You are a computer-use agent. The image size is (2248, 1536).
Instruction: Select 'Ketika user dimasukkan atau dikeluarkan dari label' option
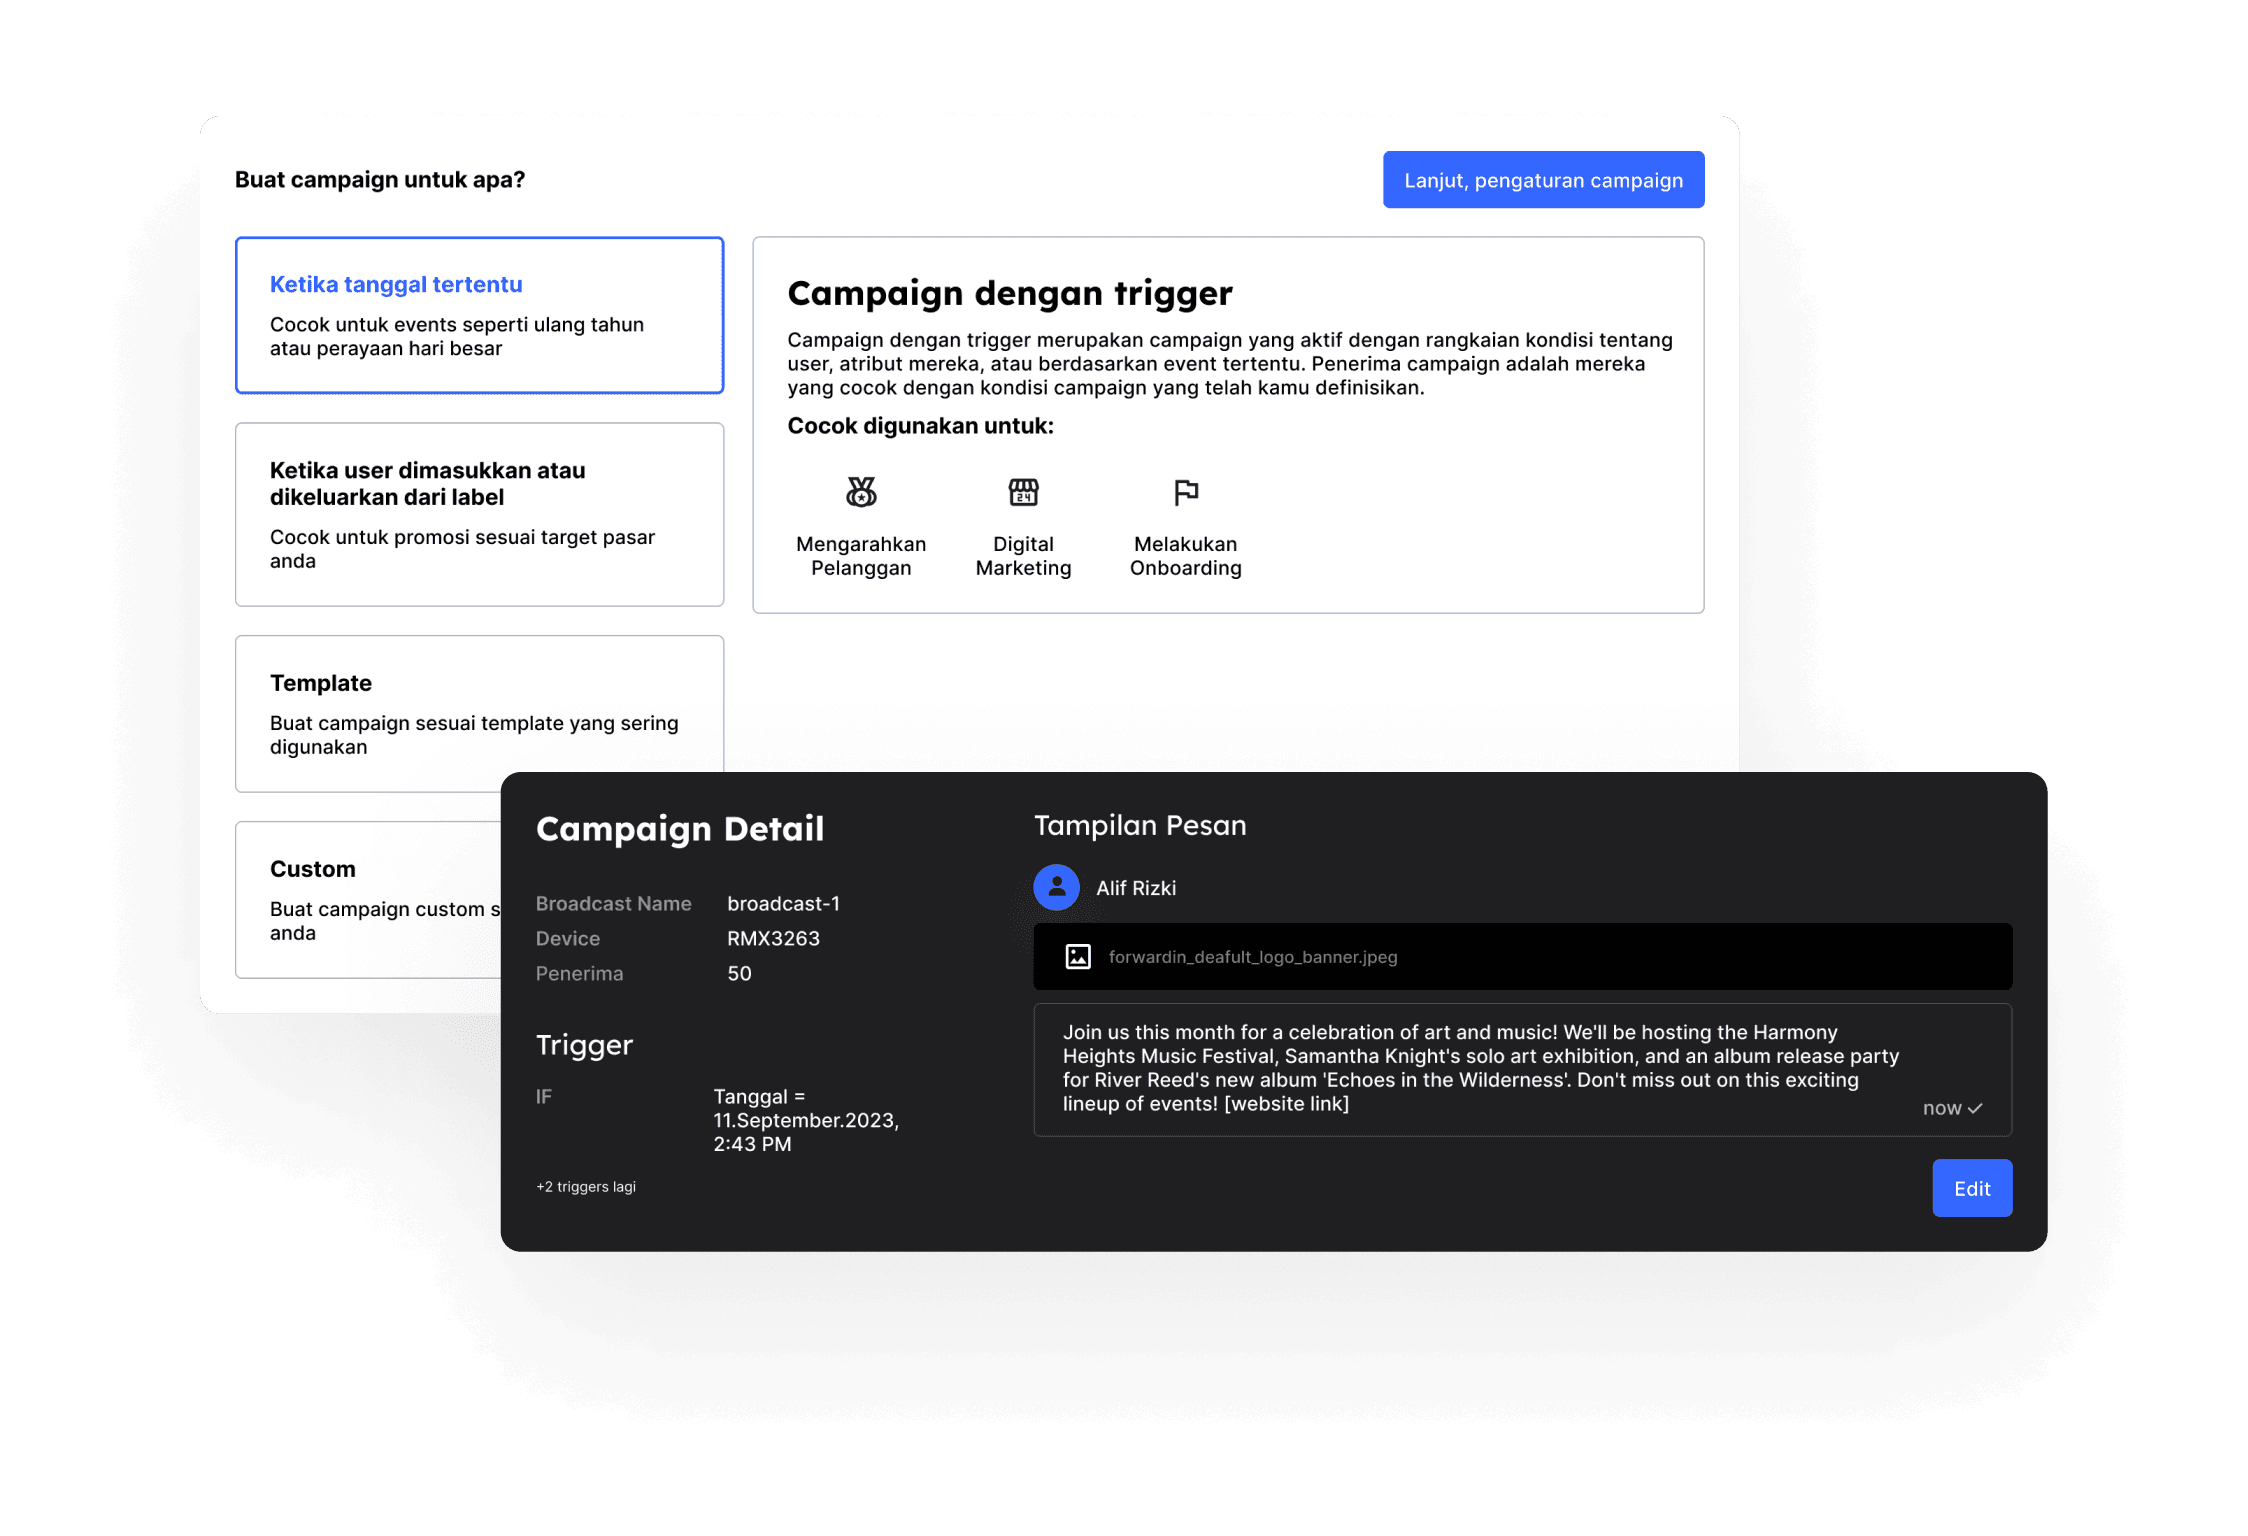[x=479, y=514]
